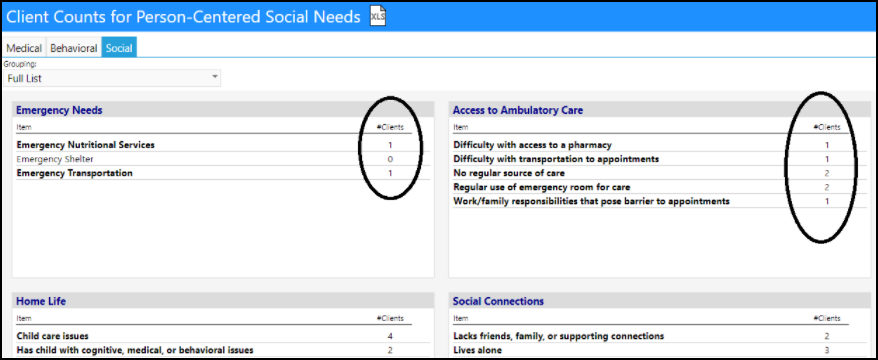
Task: Switch to the Behavioral tab
Action: point(73,48)
